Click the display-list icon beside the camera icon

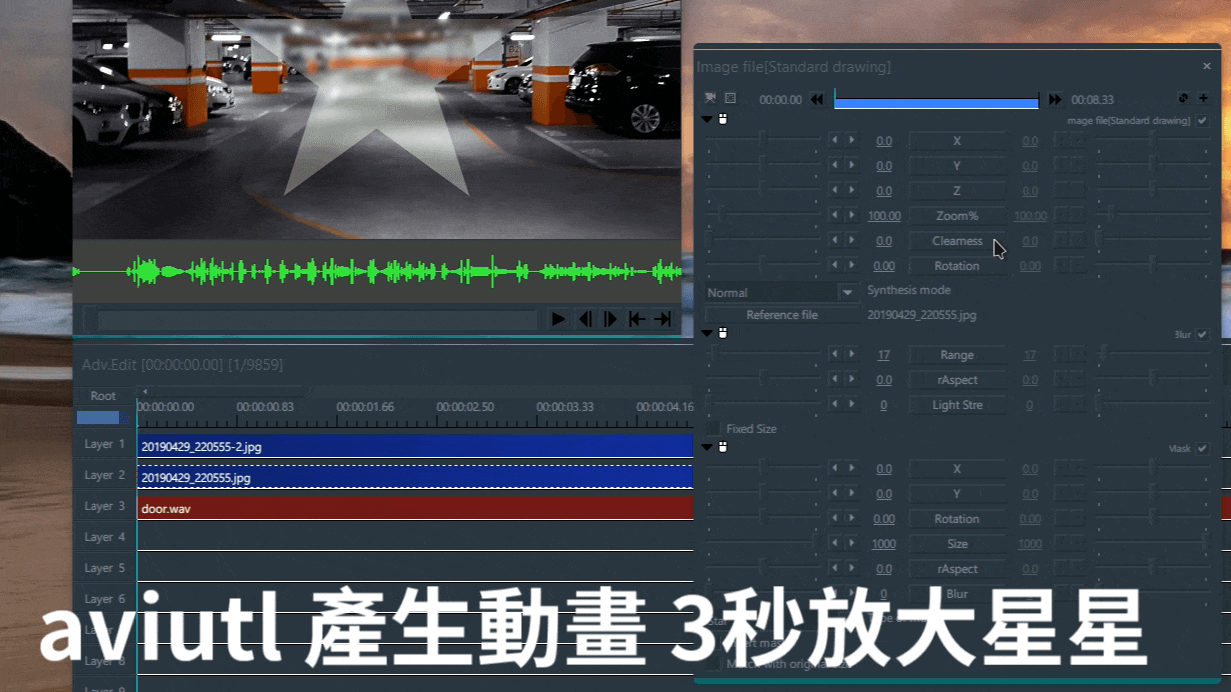[730, 99]
